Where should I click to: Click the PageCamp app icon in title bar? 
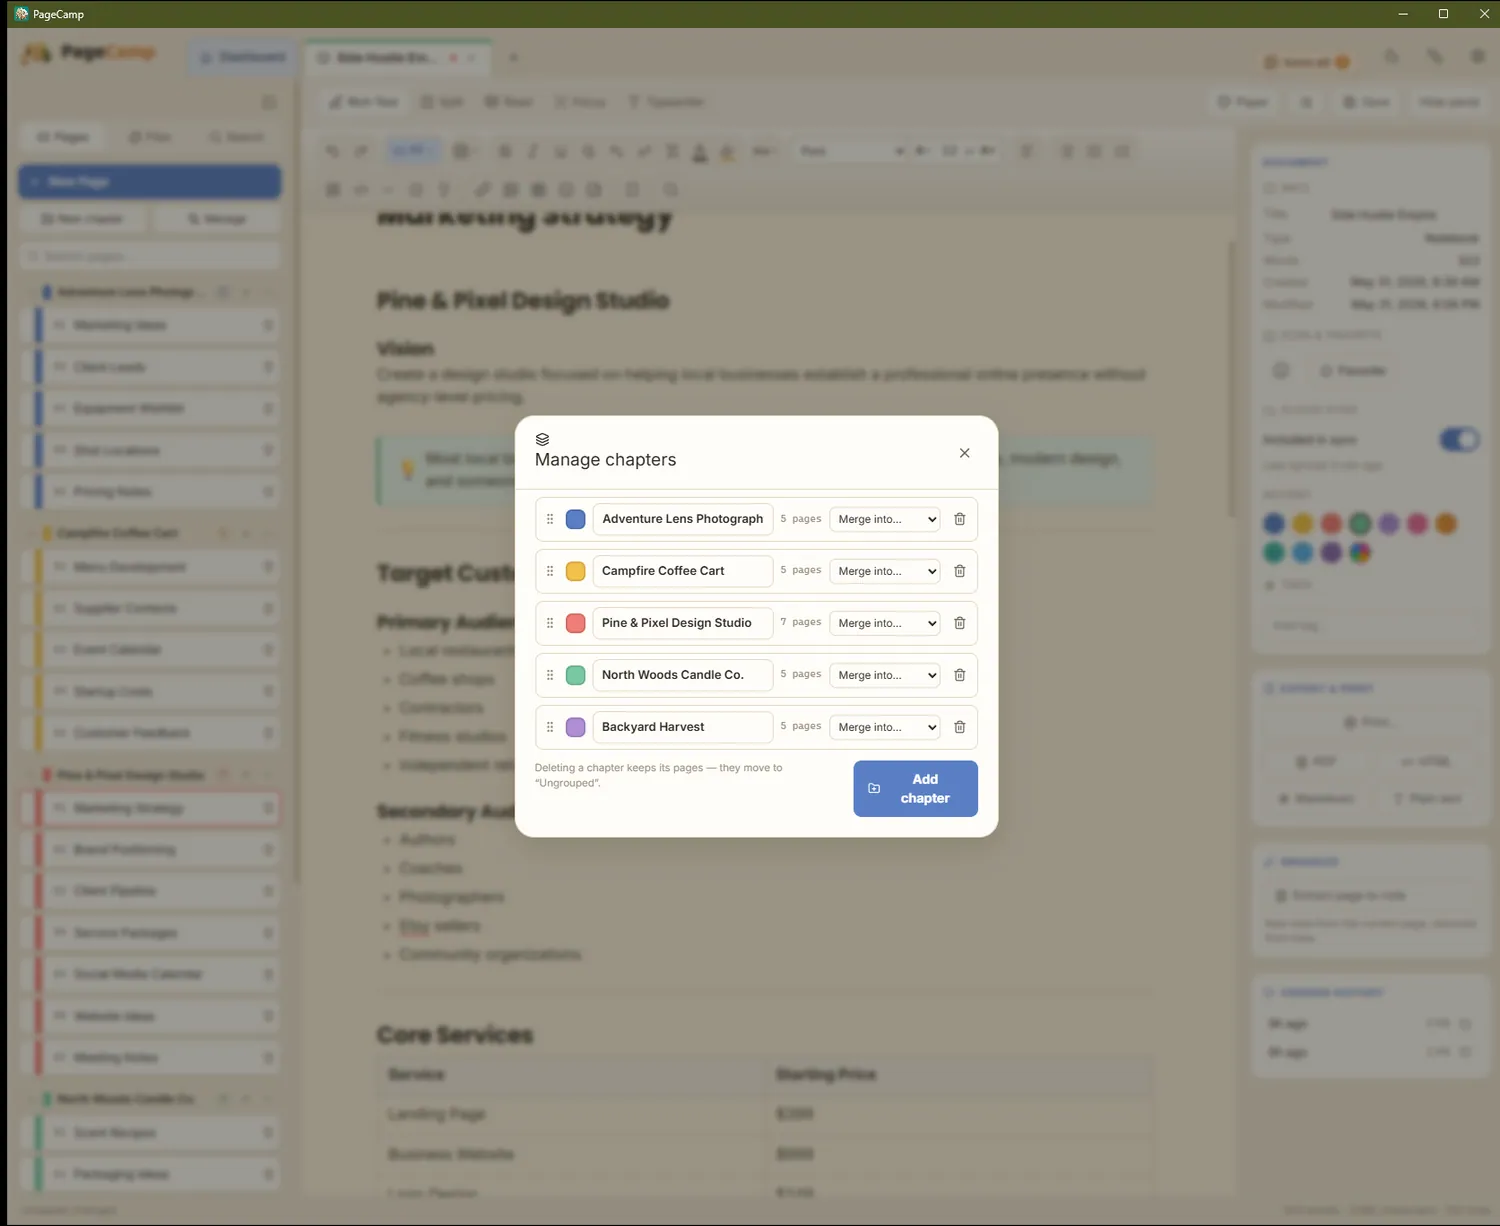(21, 14)
